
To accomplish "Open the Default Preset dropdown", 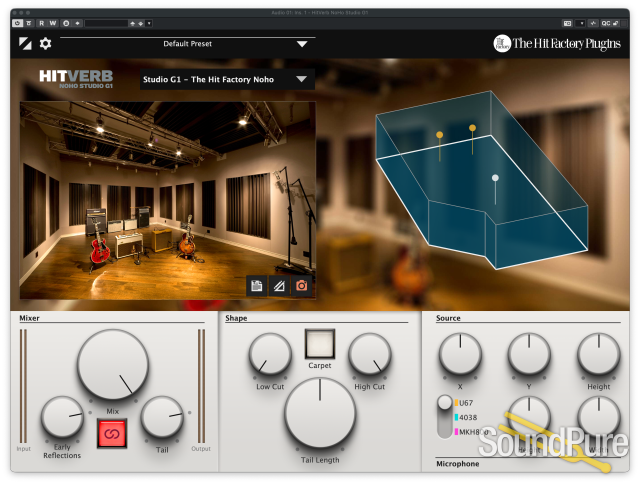I will pos(302,44).
